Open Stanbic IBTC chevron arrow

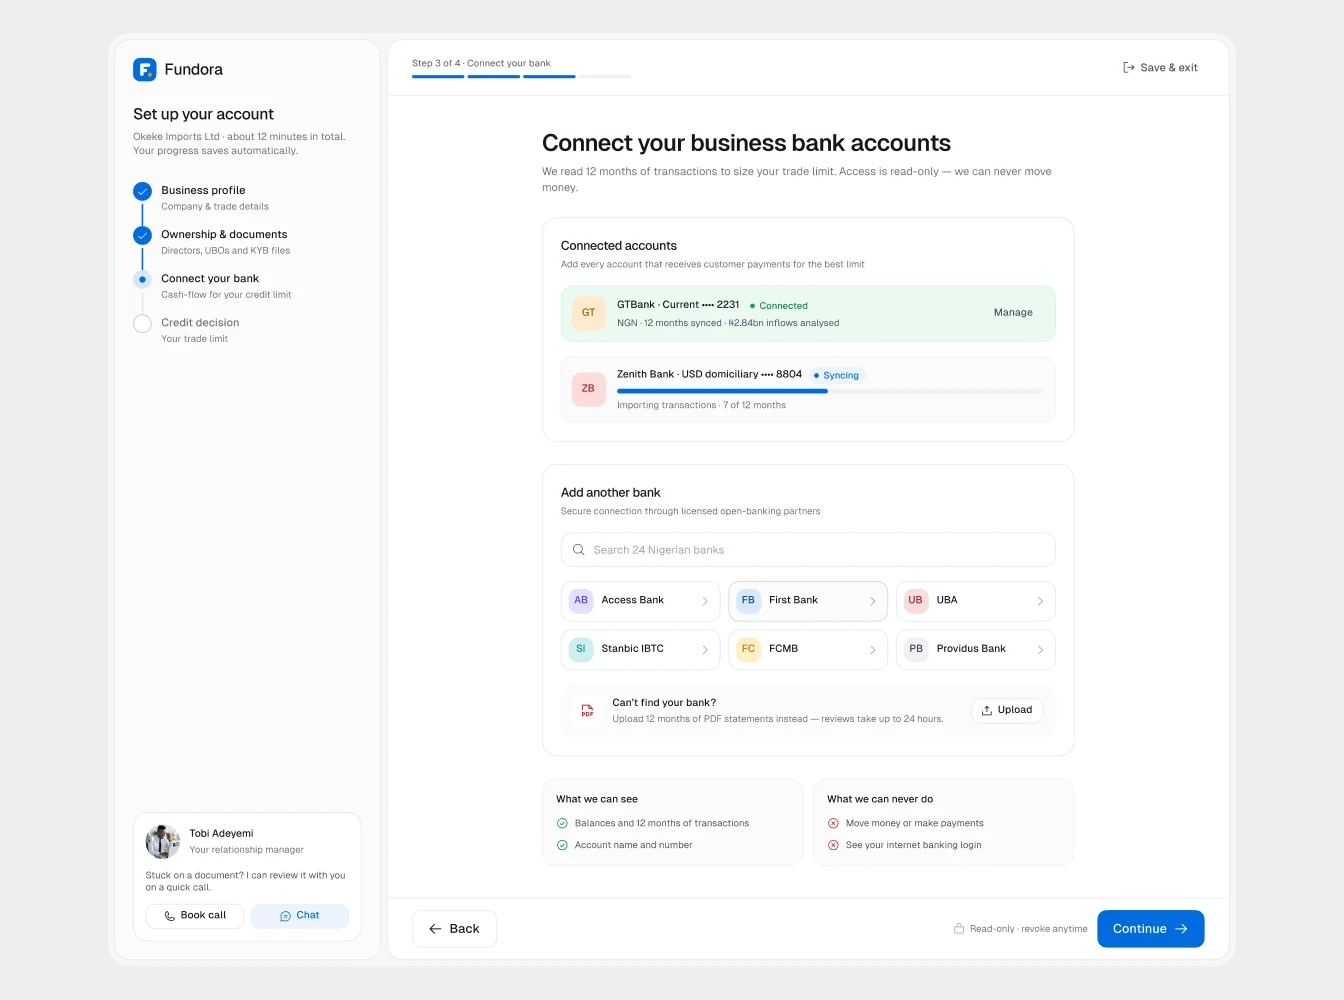point(705,650)
